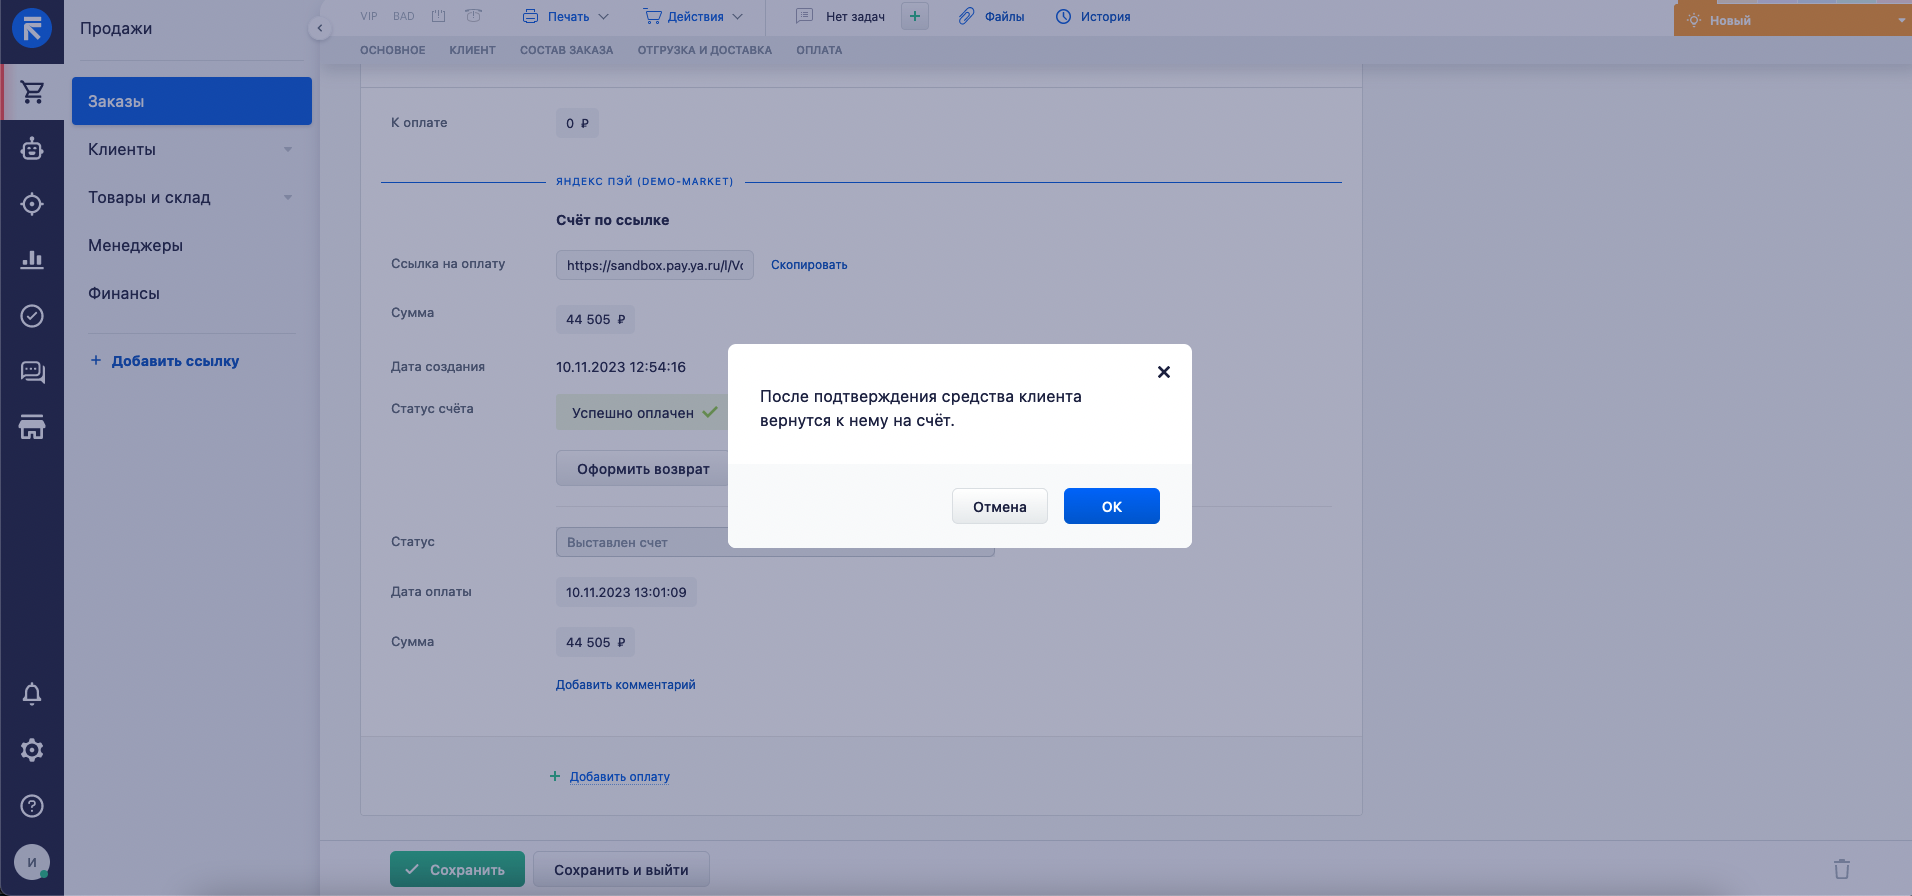Image resolution: width=1912 pixels, height=896 pixels.
Task: Open the Статус Выставлен счет dropdown
Action: tap(775, 542)
